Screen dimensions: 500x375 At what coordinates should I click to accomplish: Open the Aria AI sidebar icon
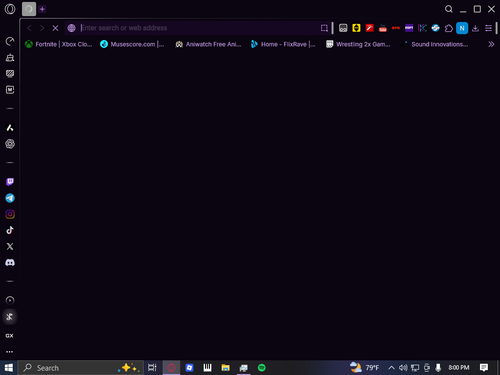[x=10, y=128]
